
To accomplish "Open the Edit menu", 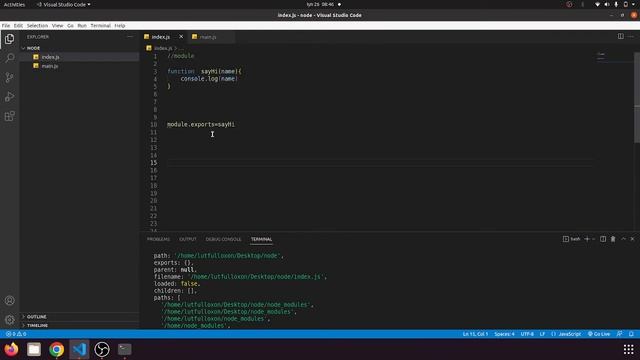I will point(18,25).
